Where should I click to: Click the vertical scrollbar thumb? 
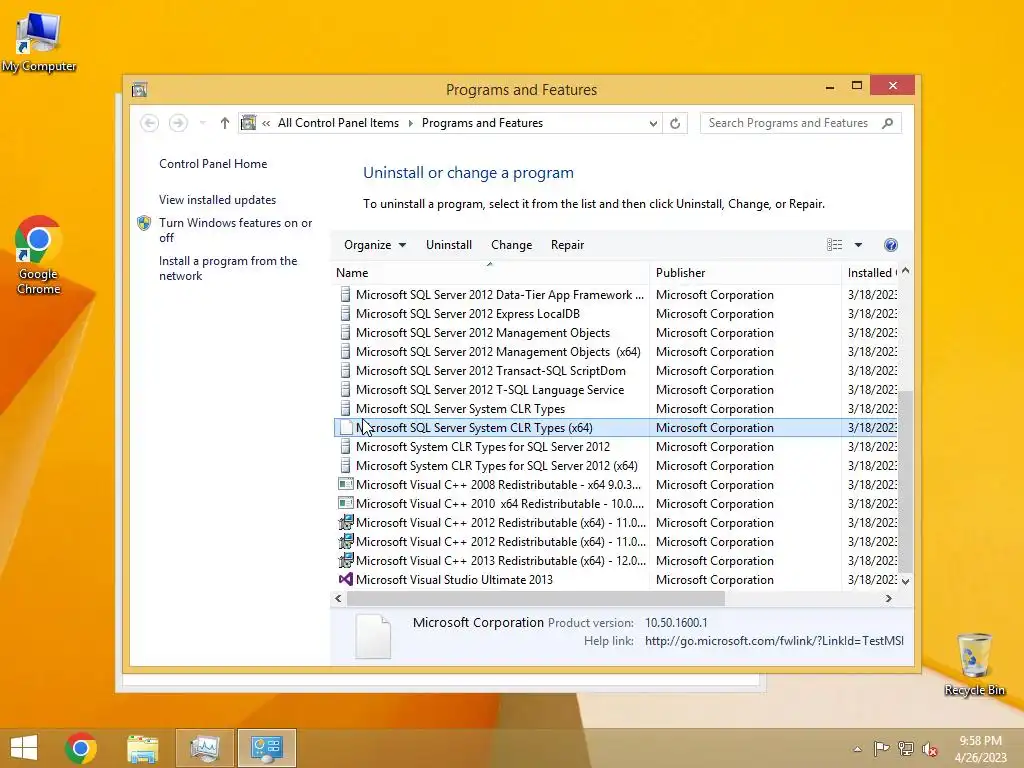(905, 481)
